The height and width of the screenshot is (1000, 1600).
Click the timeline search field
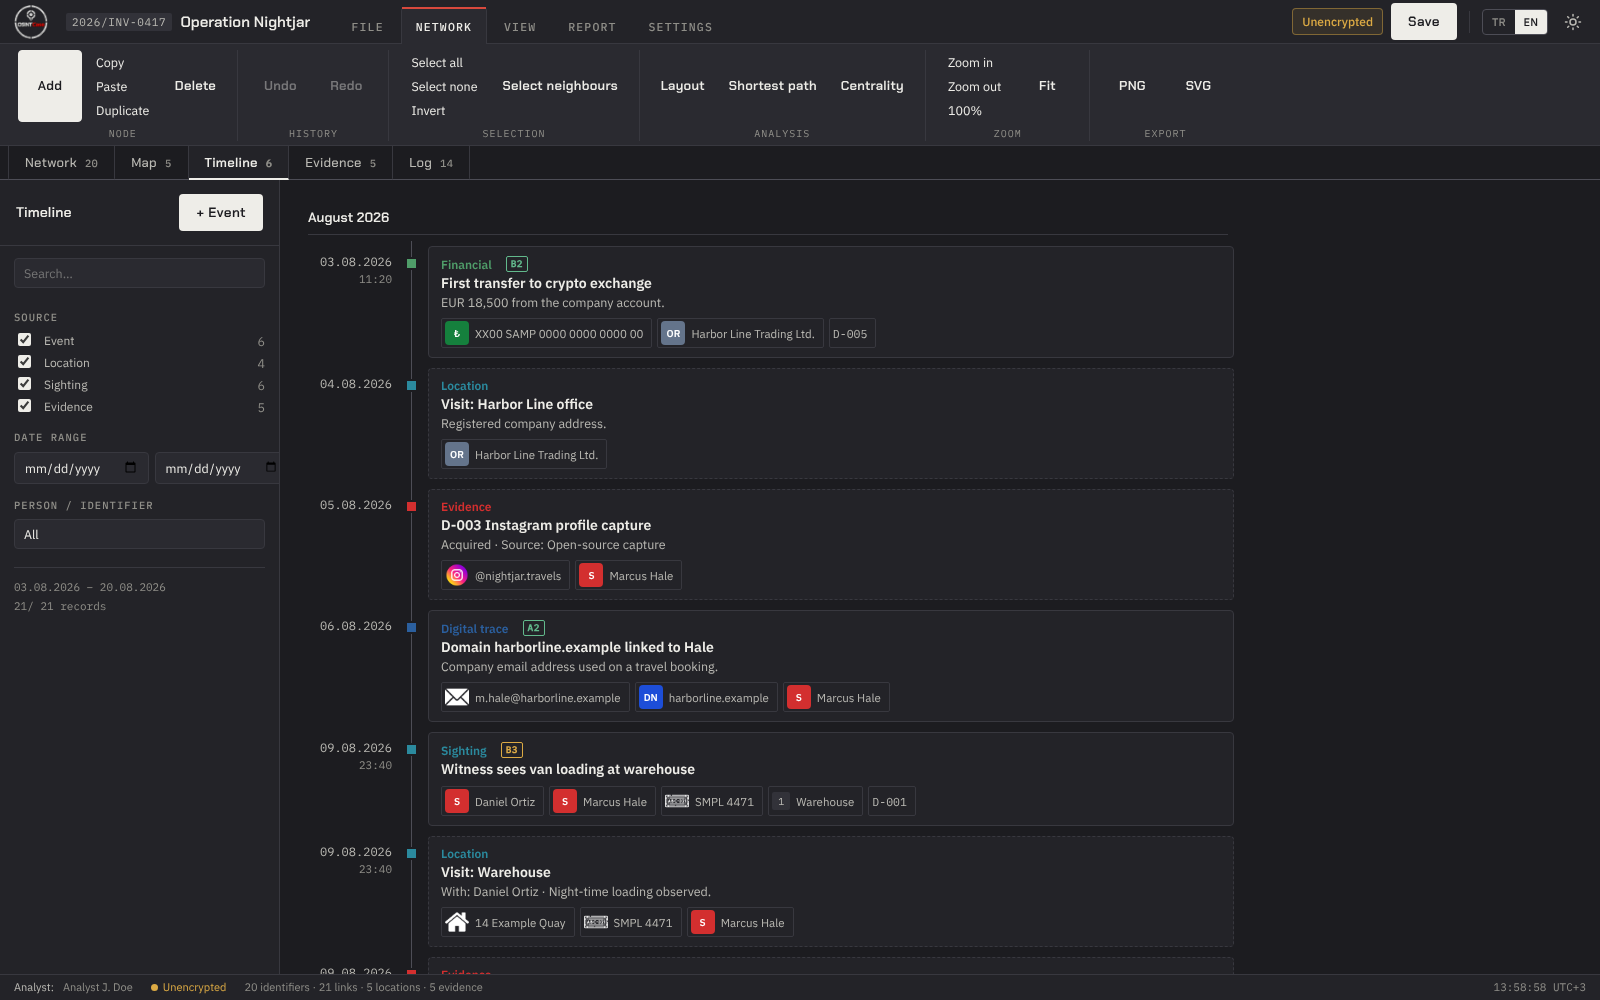tap(139, 273)
